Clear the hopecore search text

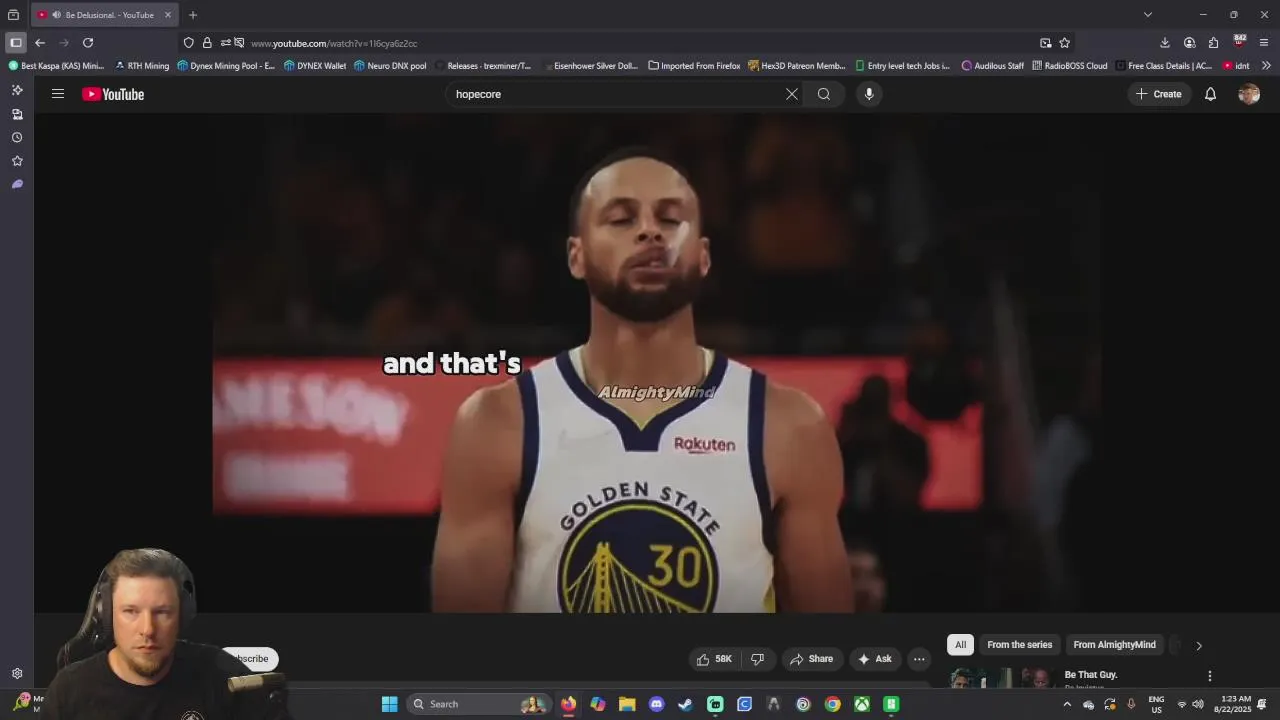point(791,94)
